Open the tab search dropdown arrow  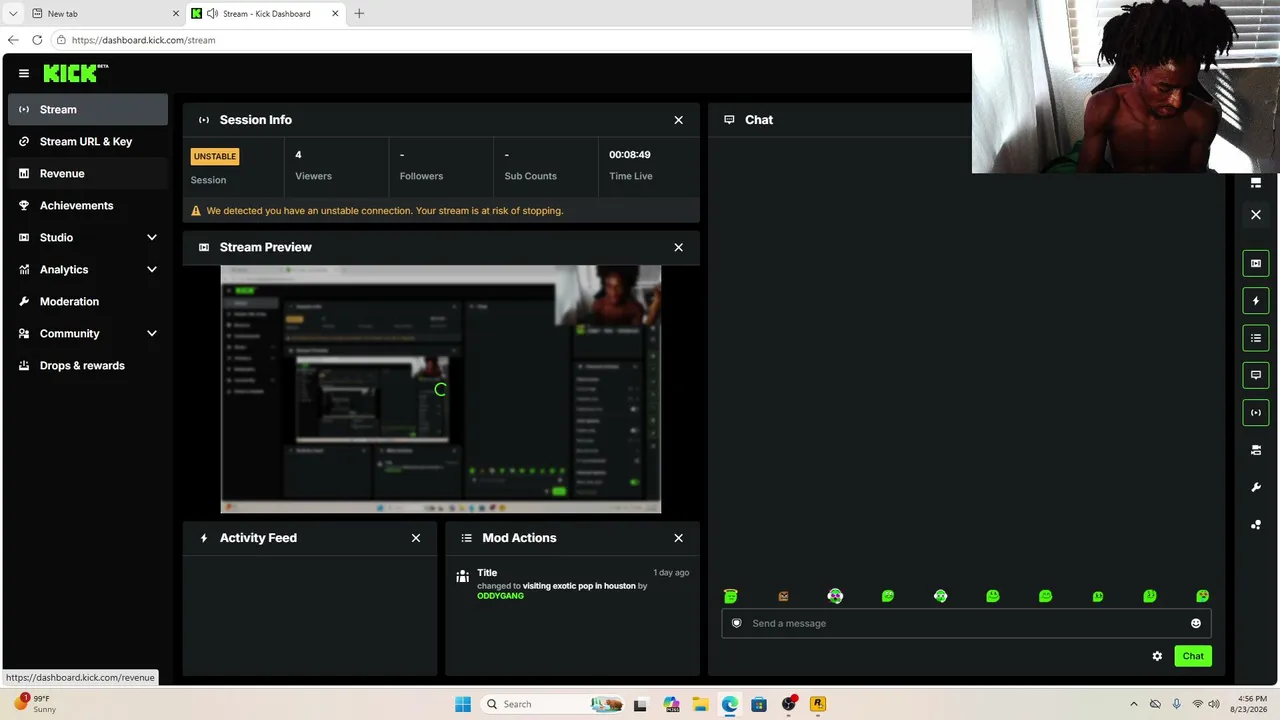click(x=13, y=14)
